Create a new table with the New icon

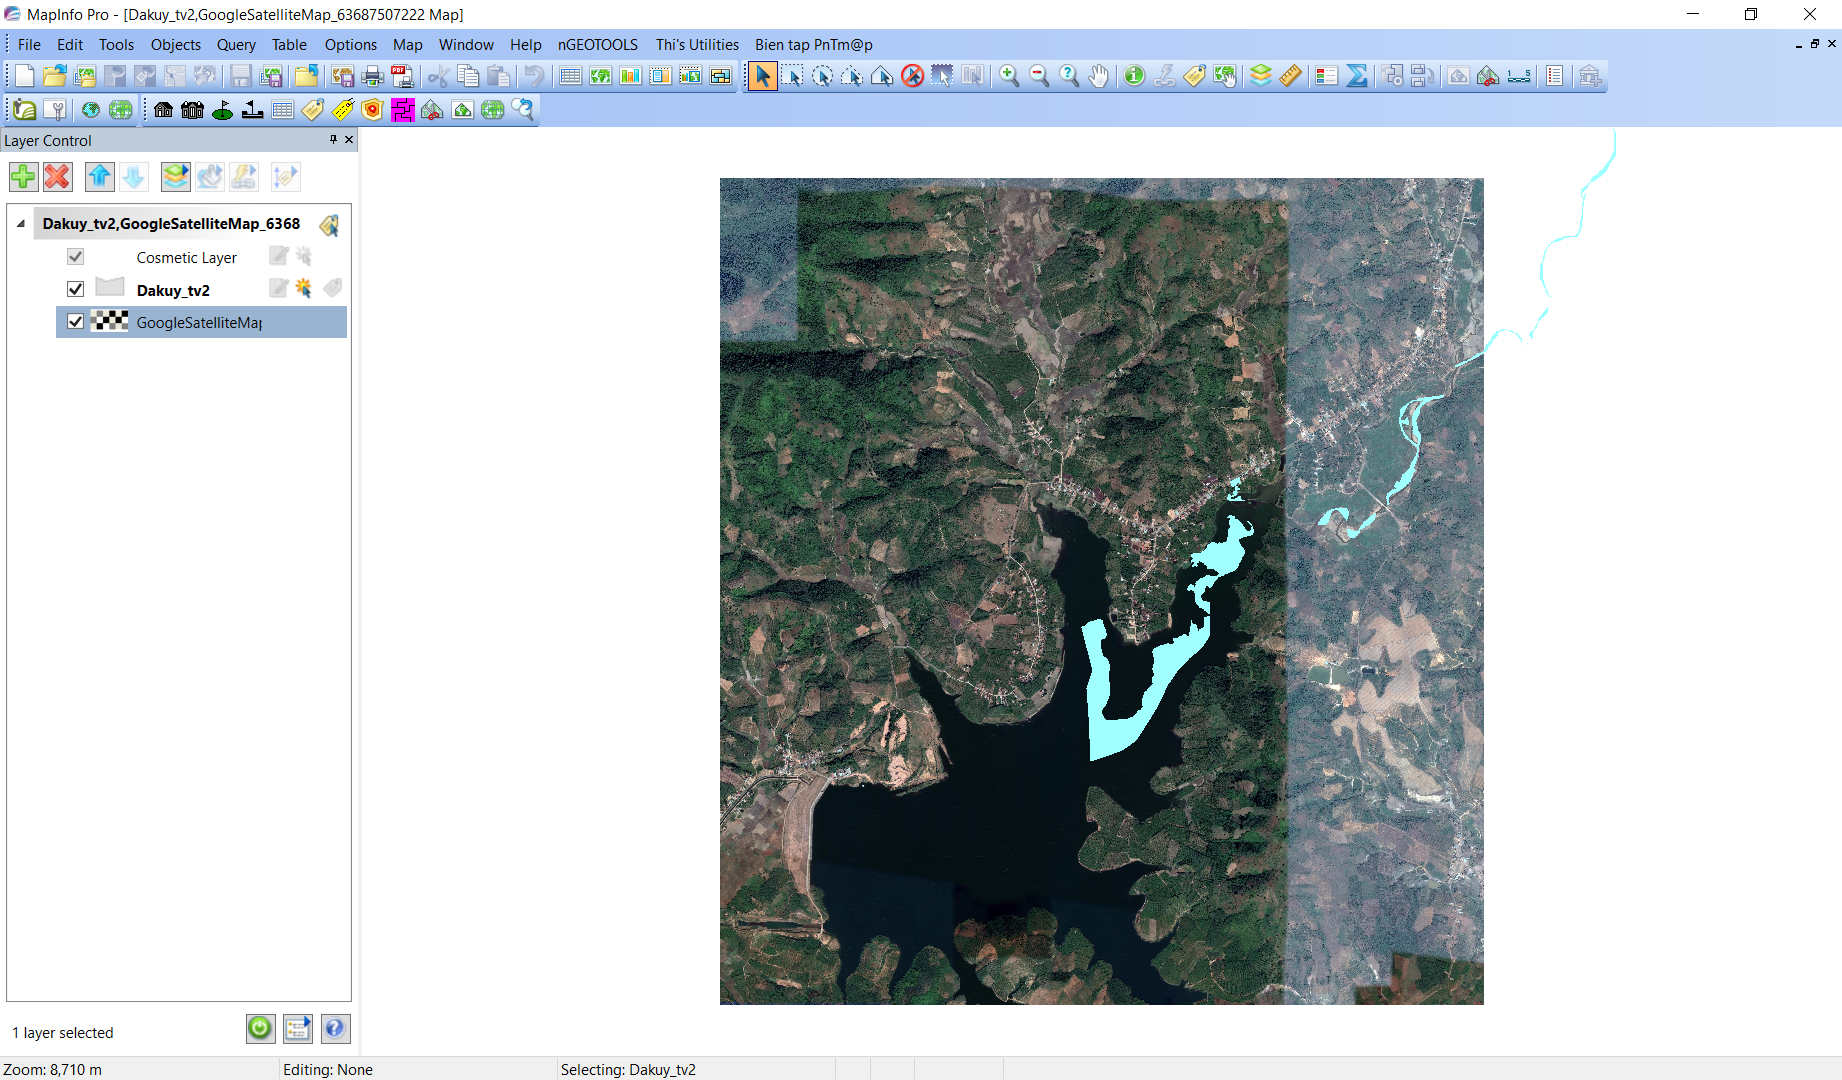pos(24,76)
